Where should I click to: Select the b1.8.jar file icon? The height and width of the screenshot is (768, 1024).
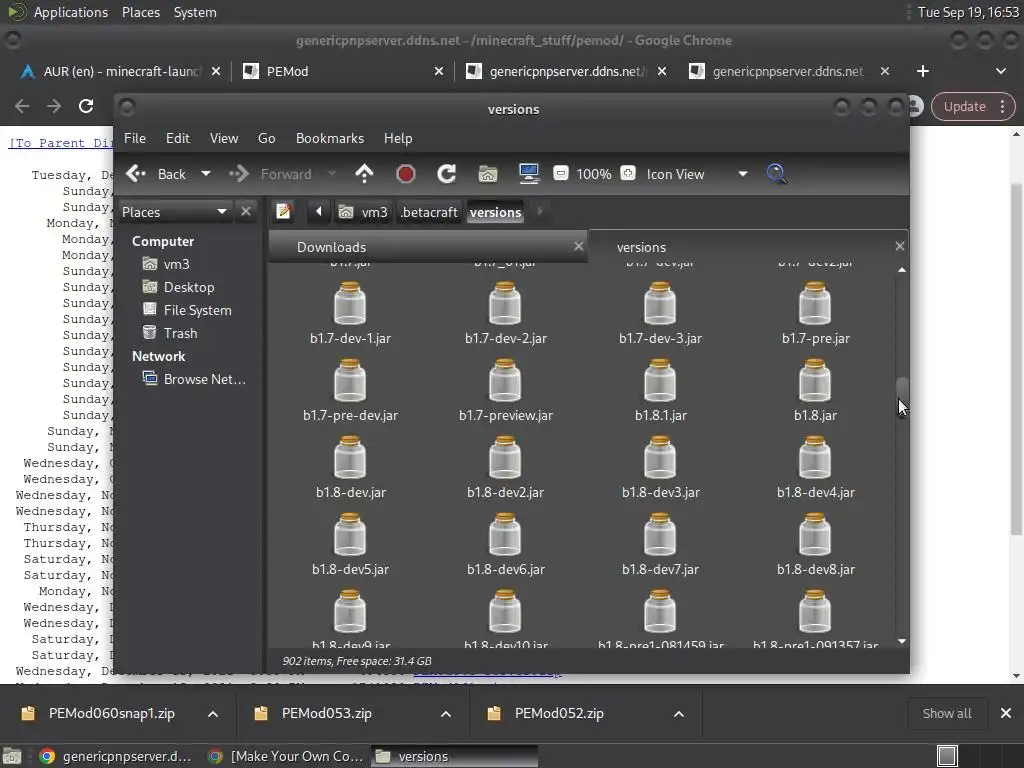point(815,381)
